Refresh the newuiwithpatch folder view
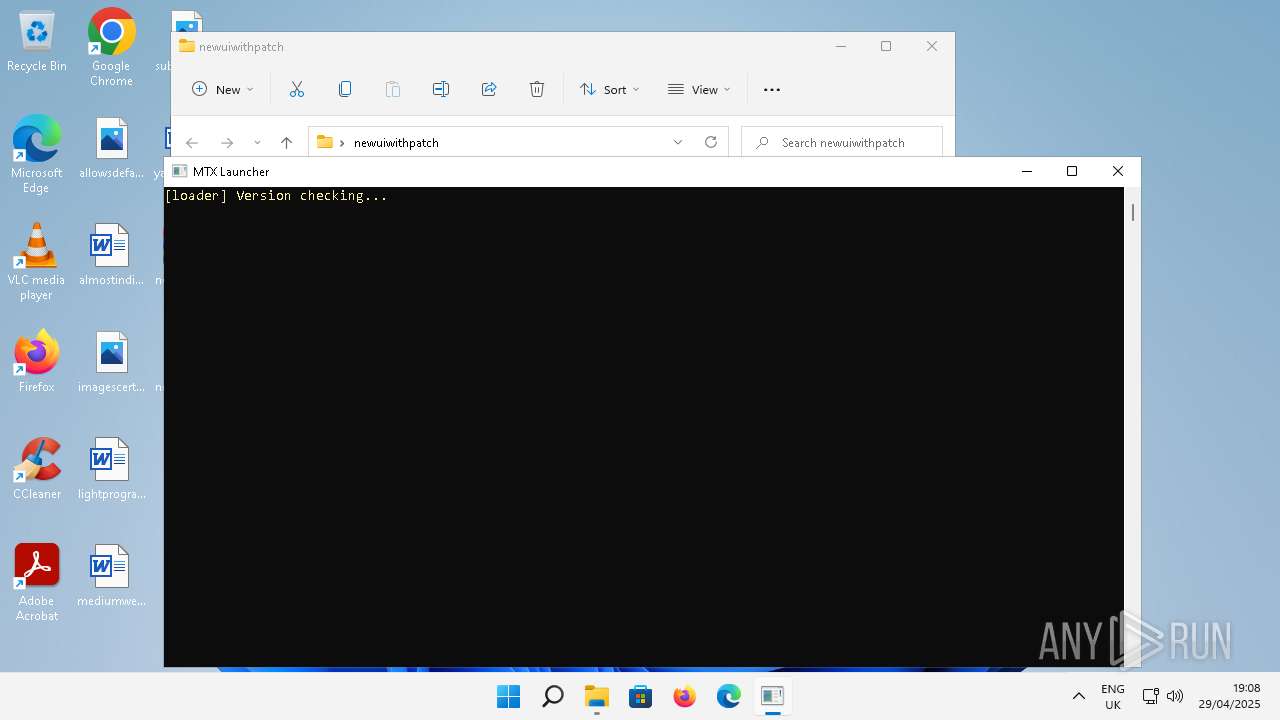 coord(711,142)
